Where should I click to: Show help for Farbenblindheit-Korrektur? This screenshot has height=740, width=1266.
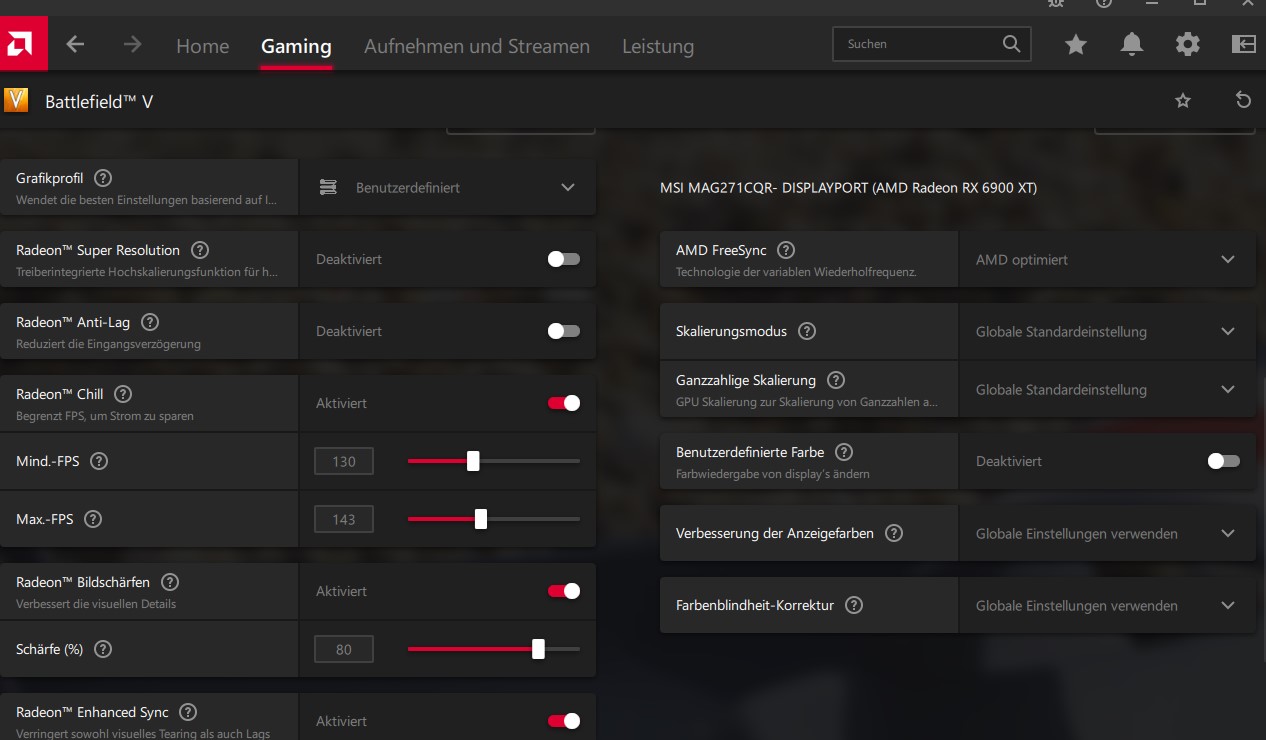(854, 605)
